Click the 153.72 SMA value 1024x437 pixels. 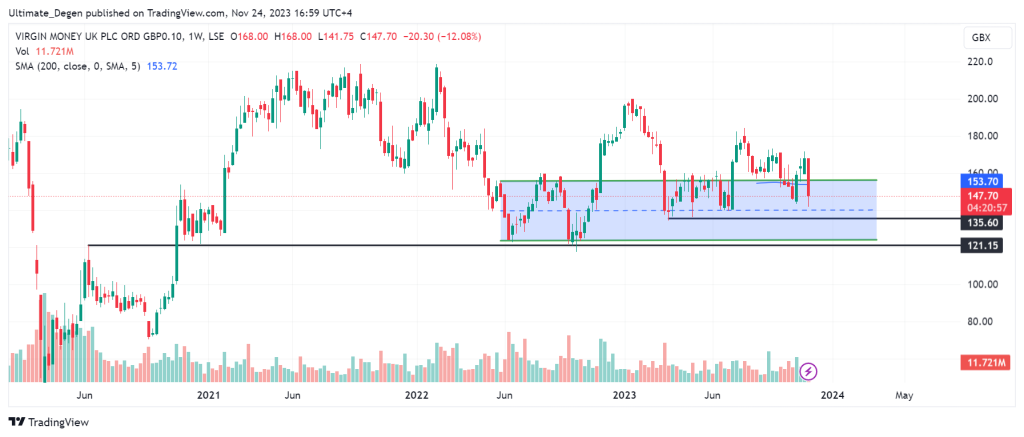click(163, 66)
